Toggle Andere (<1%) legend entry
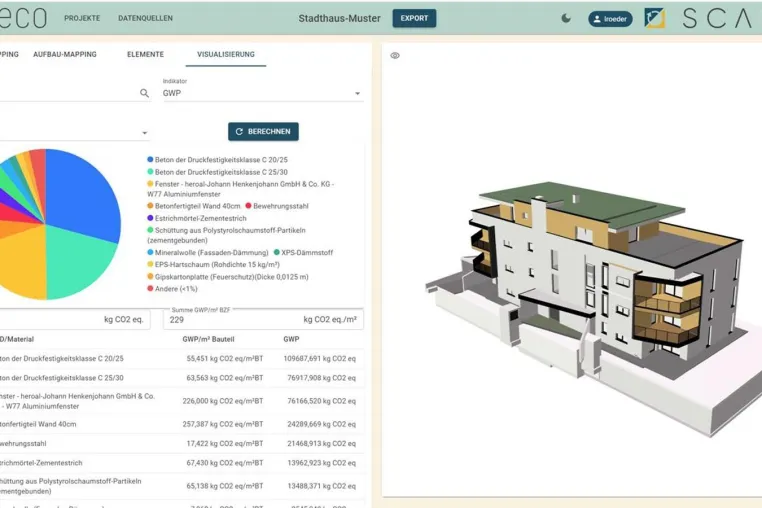 tap(173, 289)
